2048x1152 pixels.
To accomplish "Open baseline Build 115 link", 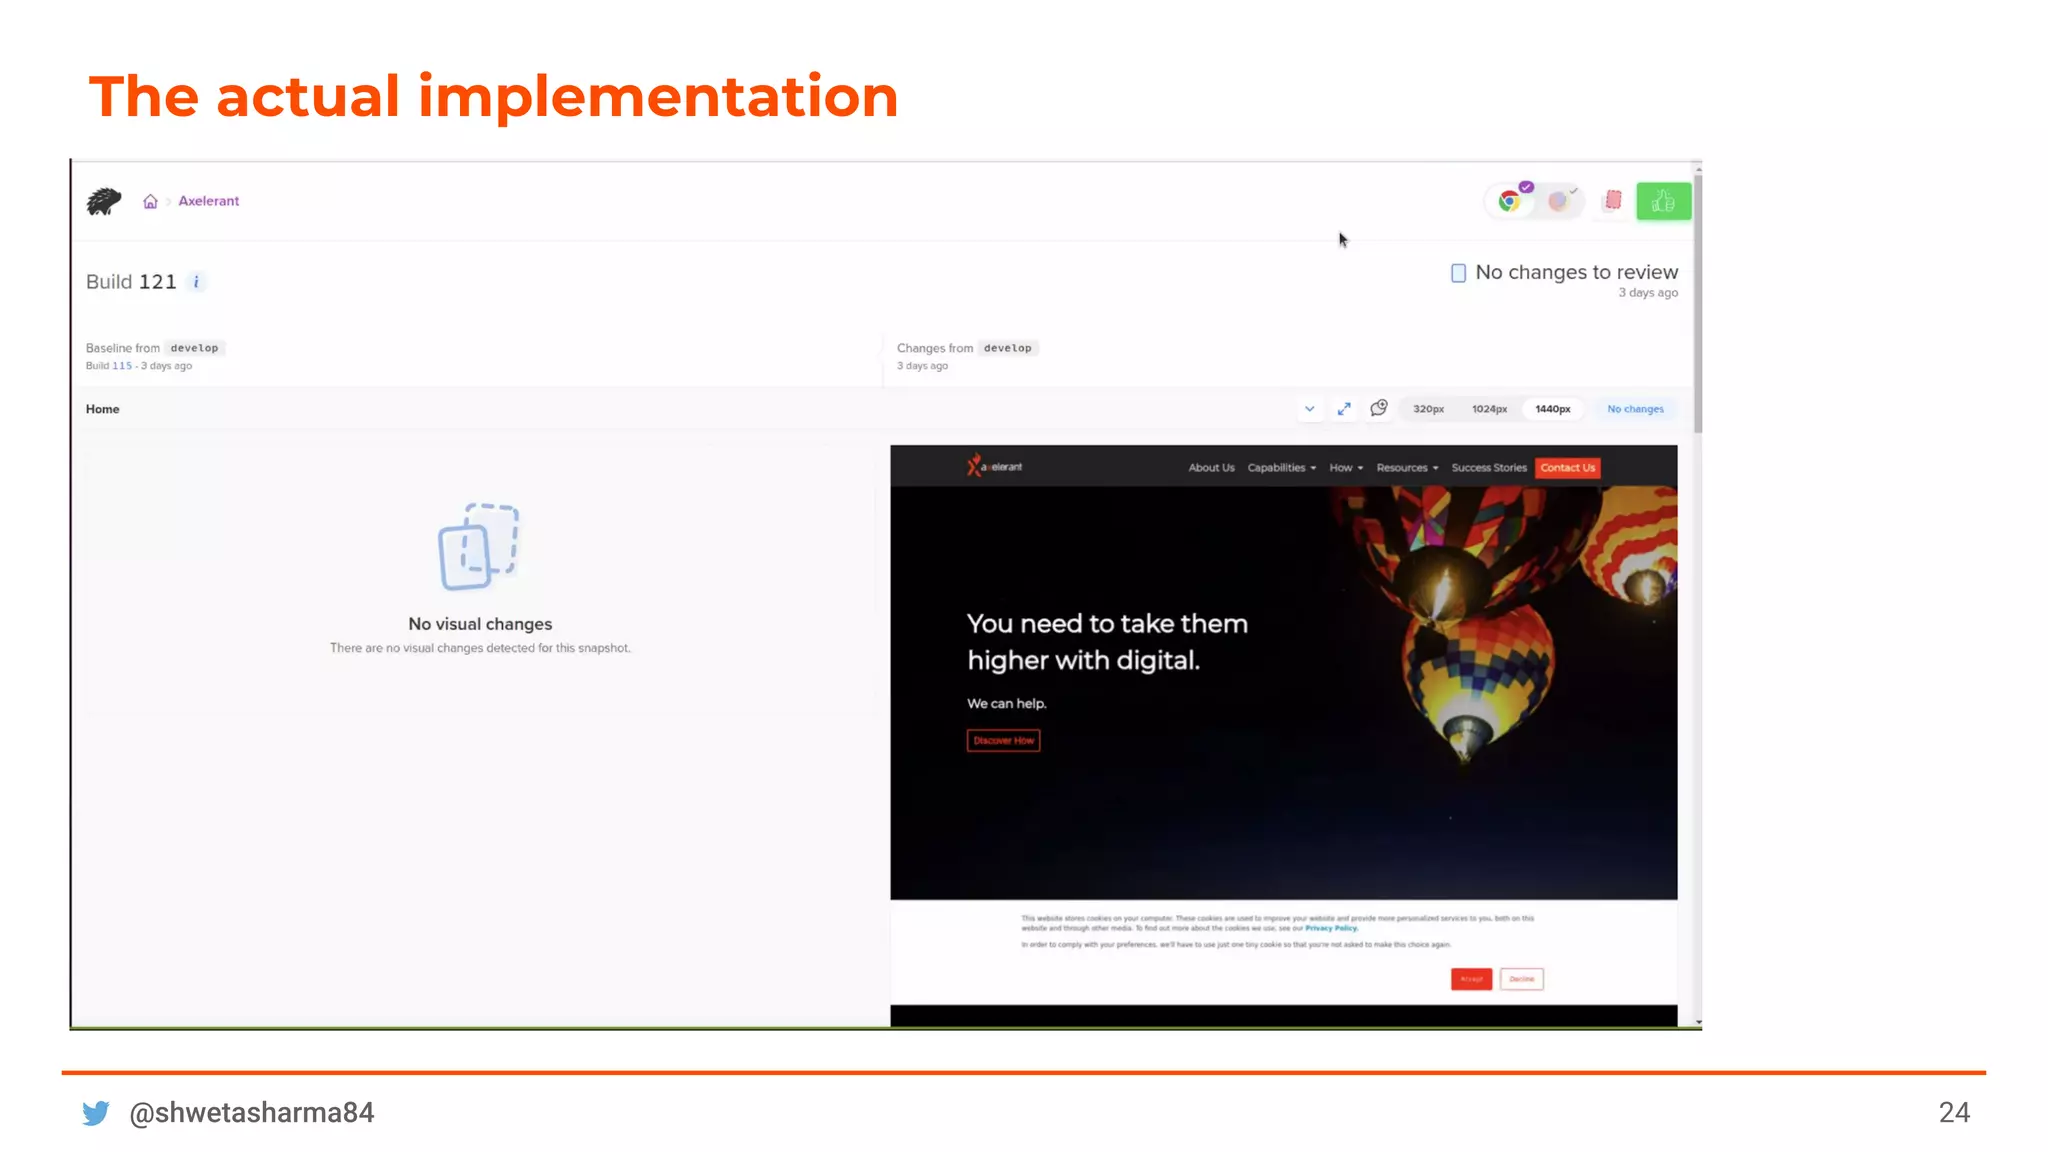I will tap(122, 366).
